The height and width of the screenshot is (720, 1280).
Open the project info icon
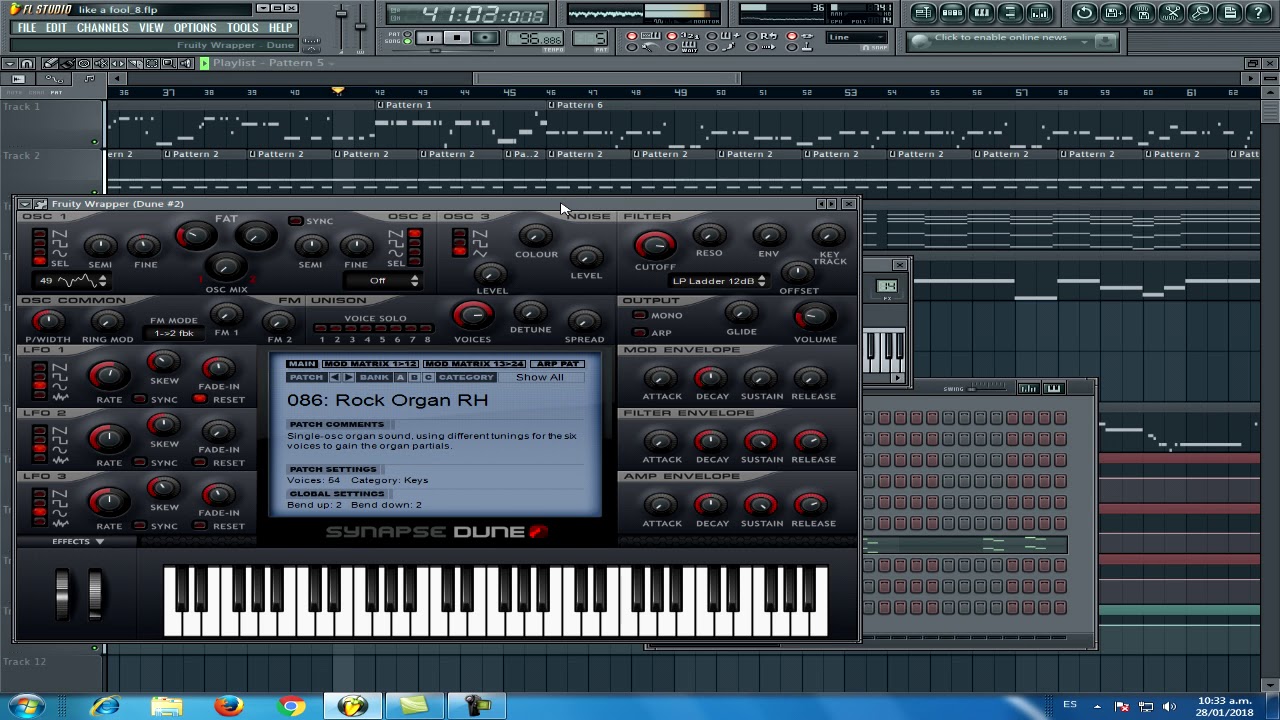1229,13
